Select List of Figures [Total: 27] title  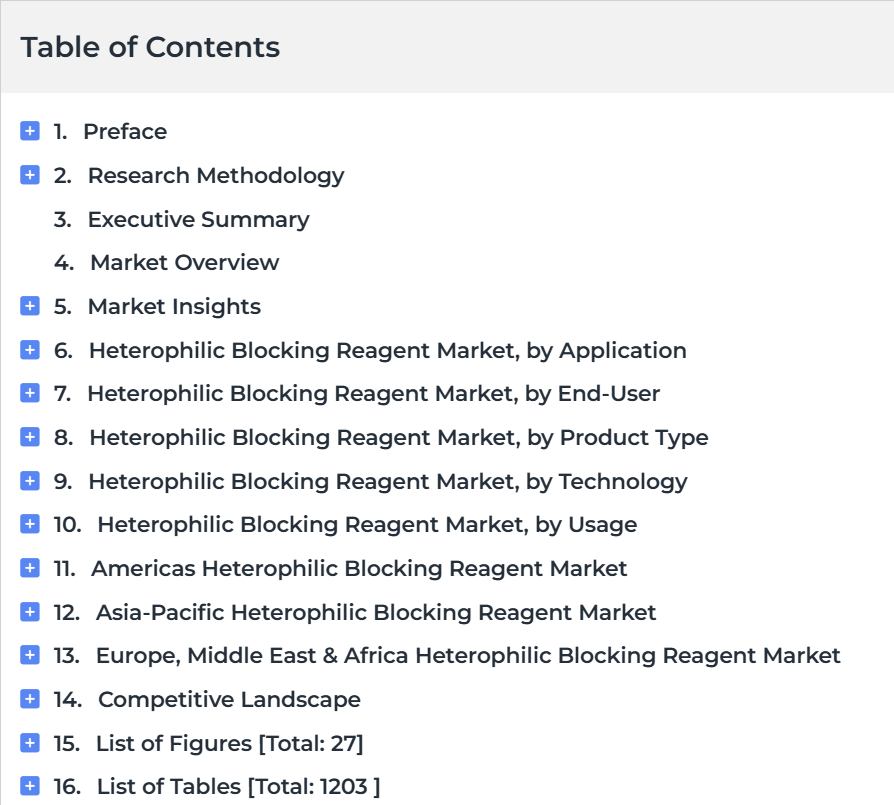click(229, 743)
